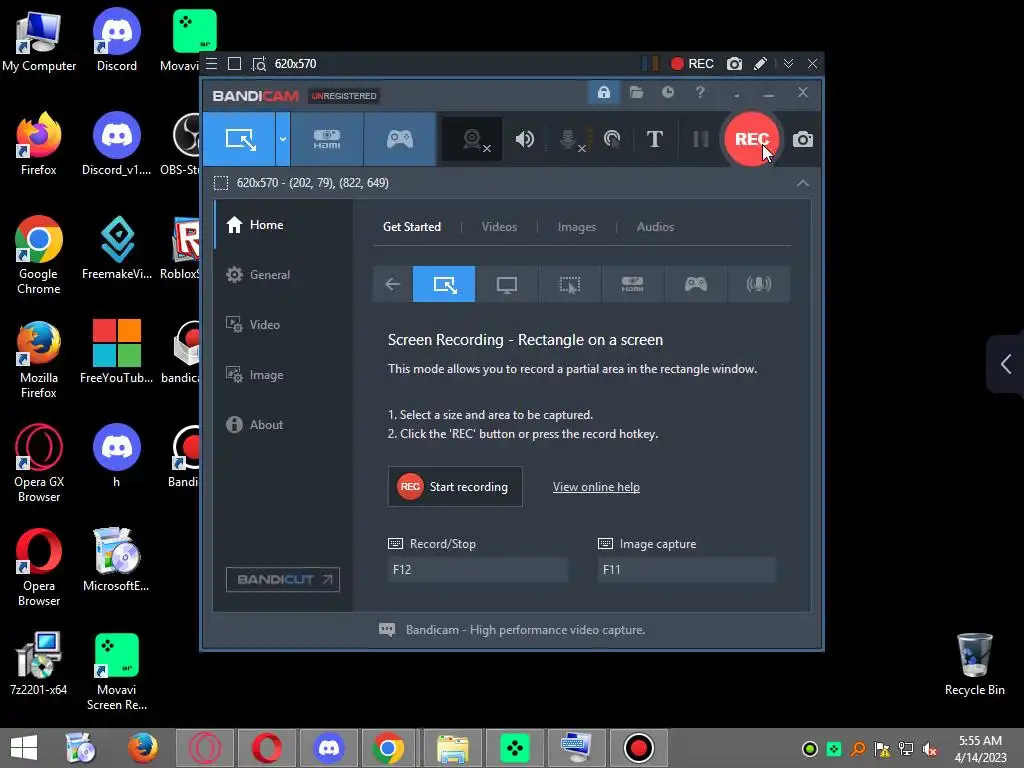1024x768 pixels.
Task: Open File Explorer from the taskbar
Action: coord(453,748)
